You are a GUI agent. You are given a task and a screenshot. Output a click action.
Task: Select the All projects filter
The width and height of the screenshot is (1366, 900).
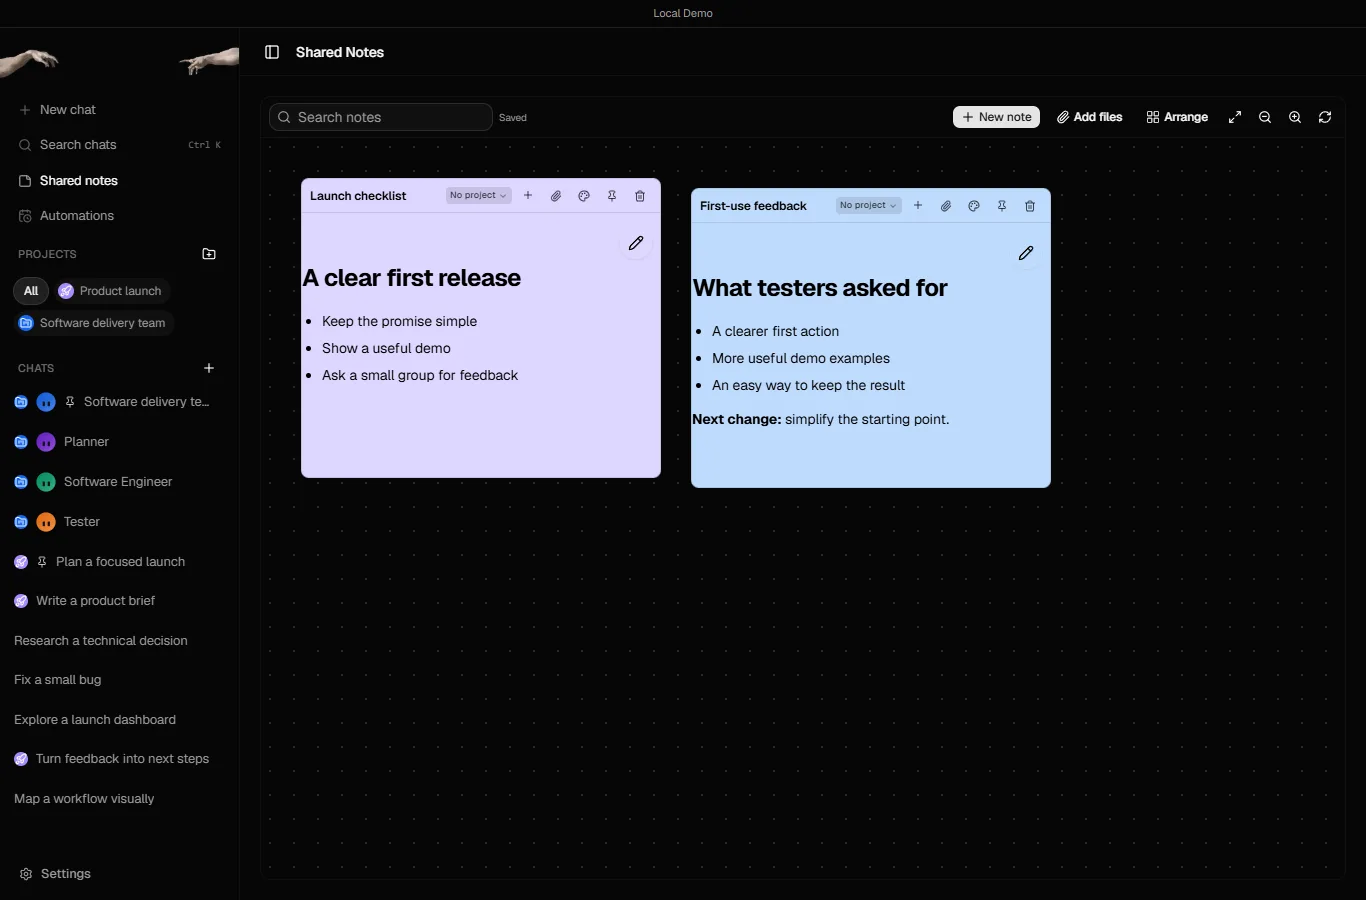(x=31, y=291)
